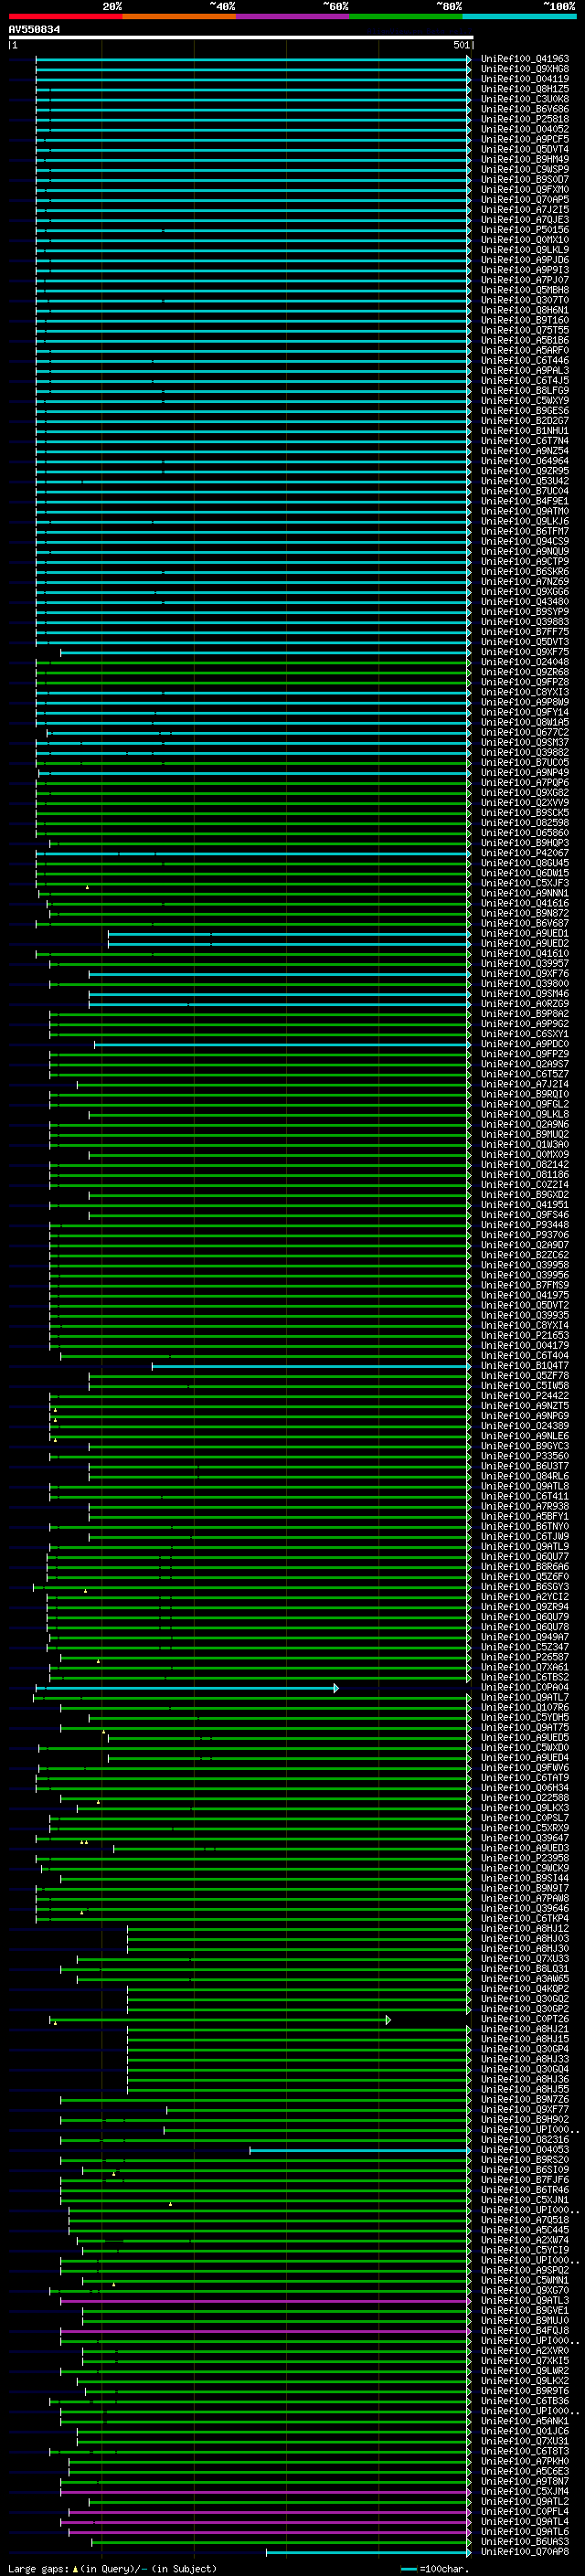585x2576 pixels.
Task: Select hit label UniRef100_O82316
Action: [x=525, y=2139]
